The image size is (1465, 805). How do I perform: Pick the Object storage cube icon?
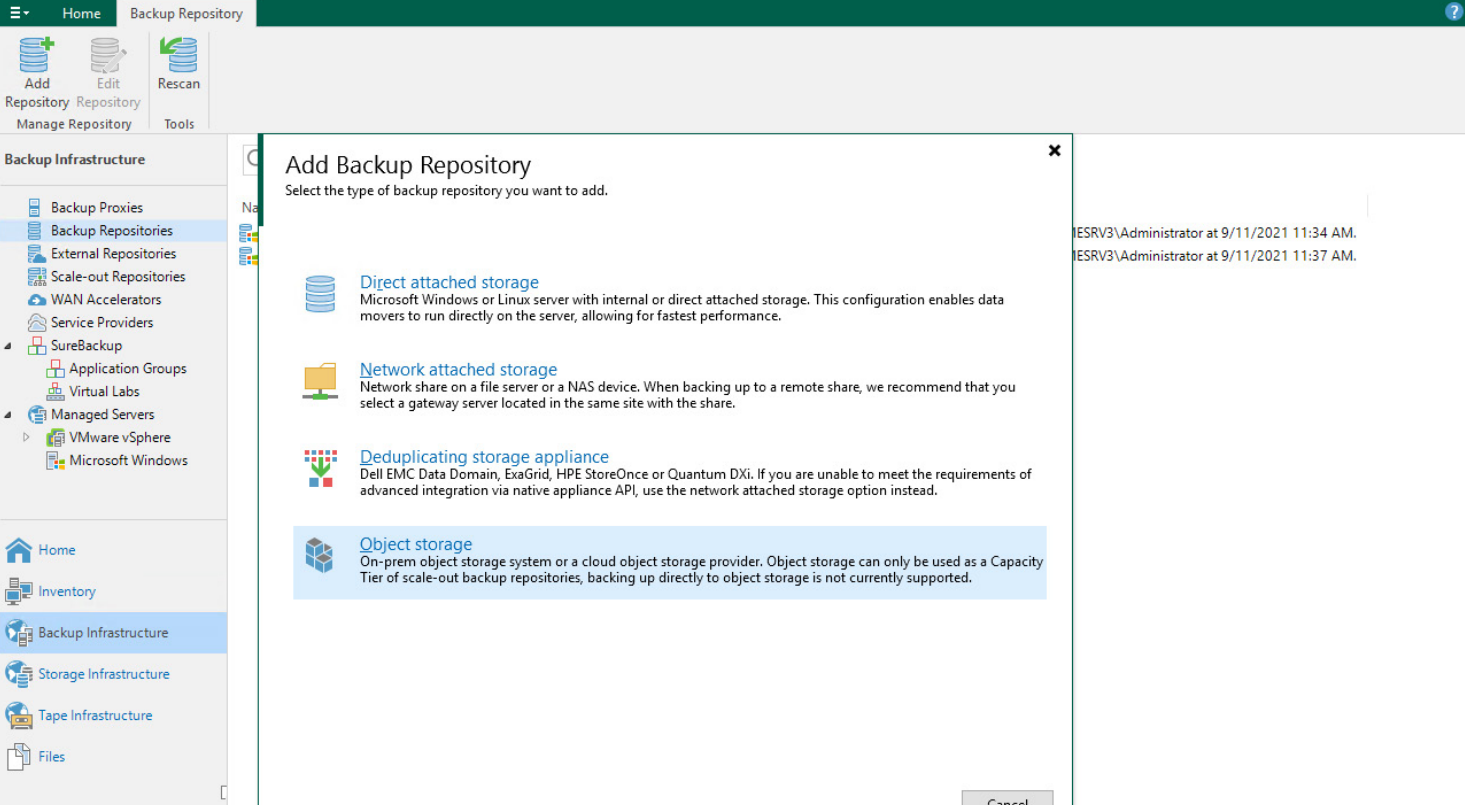click(x=320, y=555)
